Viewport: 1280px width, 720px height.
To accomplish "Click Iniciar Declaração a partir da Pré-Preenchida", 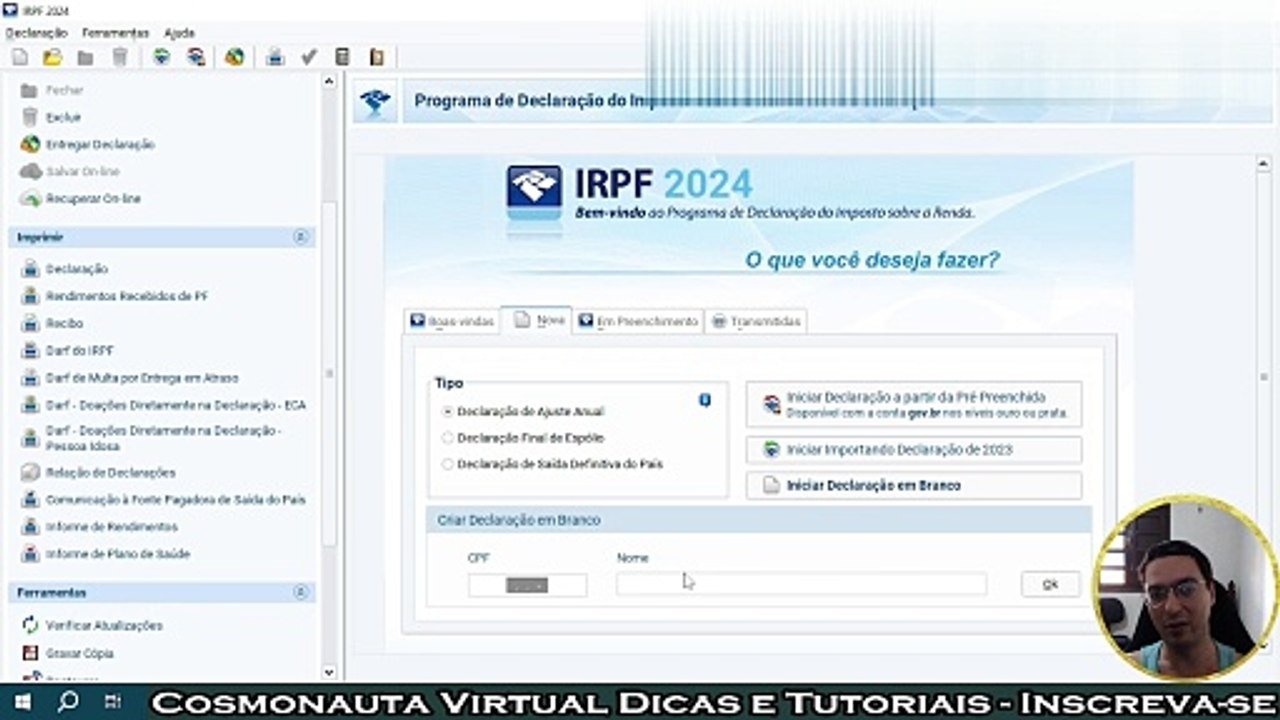I will pos(914,404).
